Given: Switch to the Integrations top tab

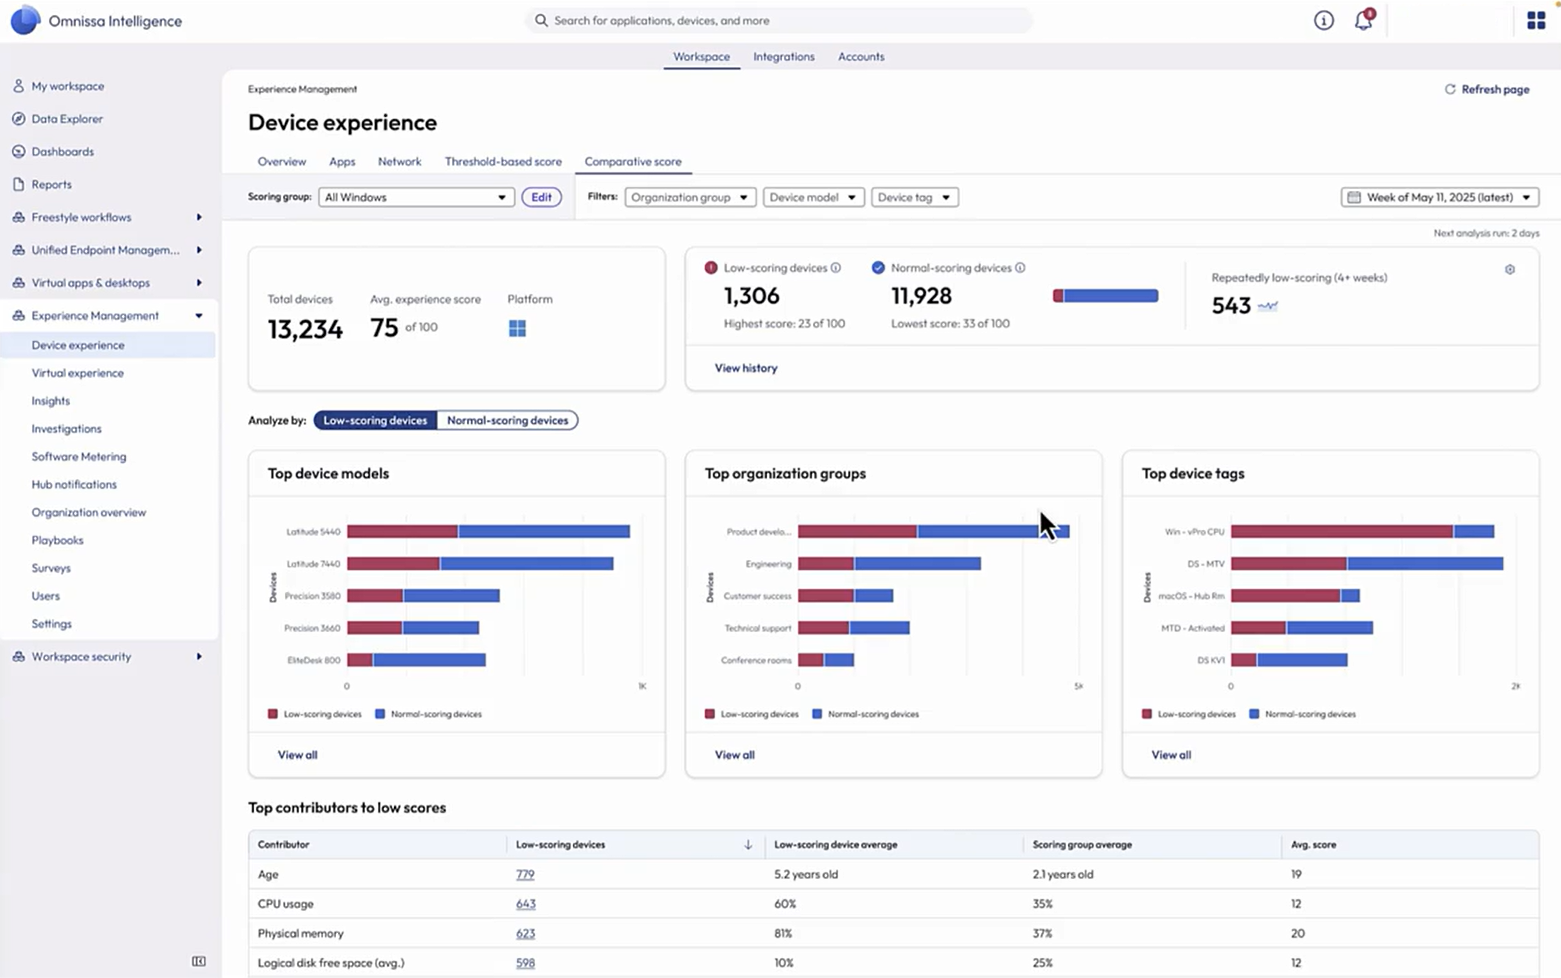Looking at the screenshot, I should click(783, 57).
